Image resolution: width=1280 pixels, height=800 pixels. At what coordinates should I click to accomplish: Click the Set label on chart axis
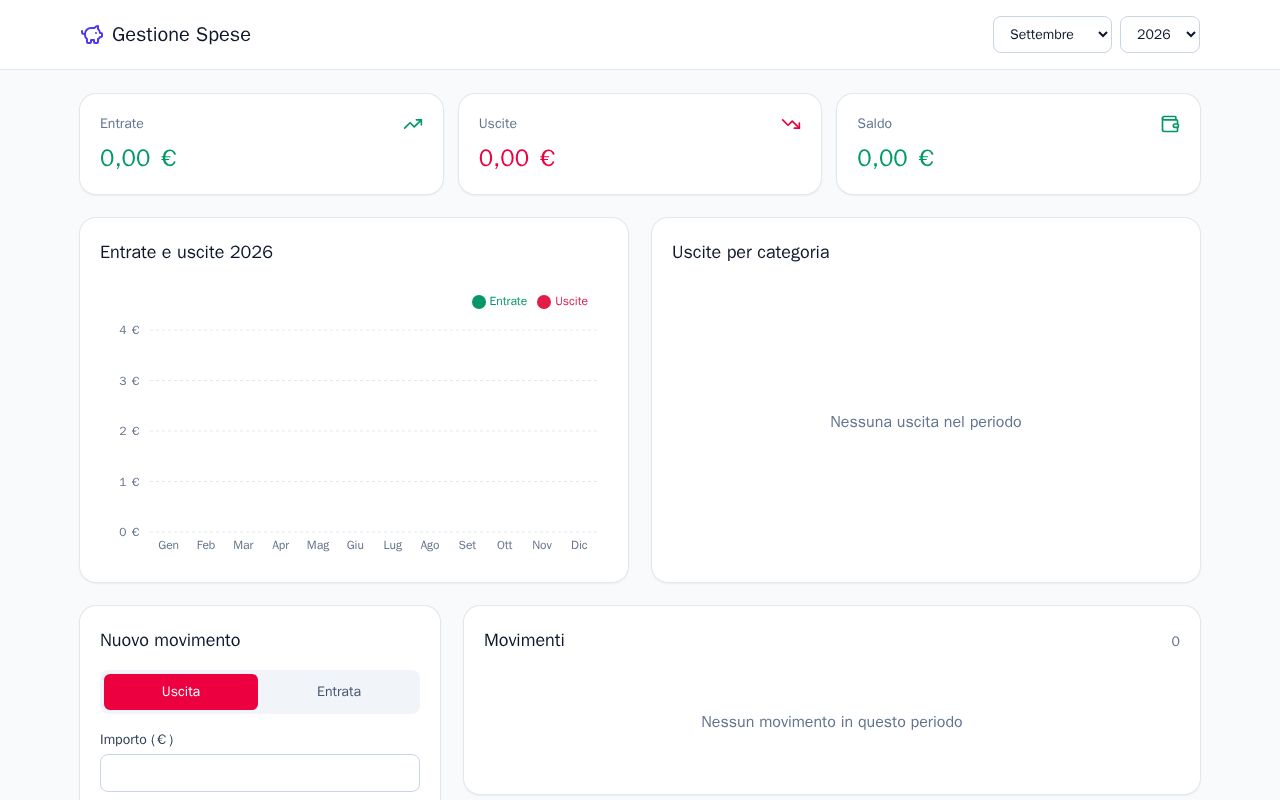coord(467,545)
